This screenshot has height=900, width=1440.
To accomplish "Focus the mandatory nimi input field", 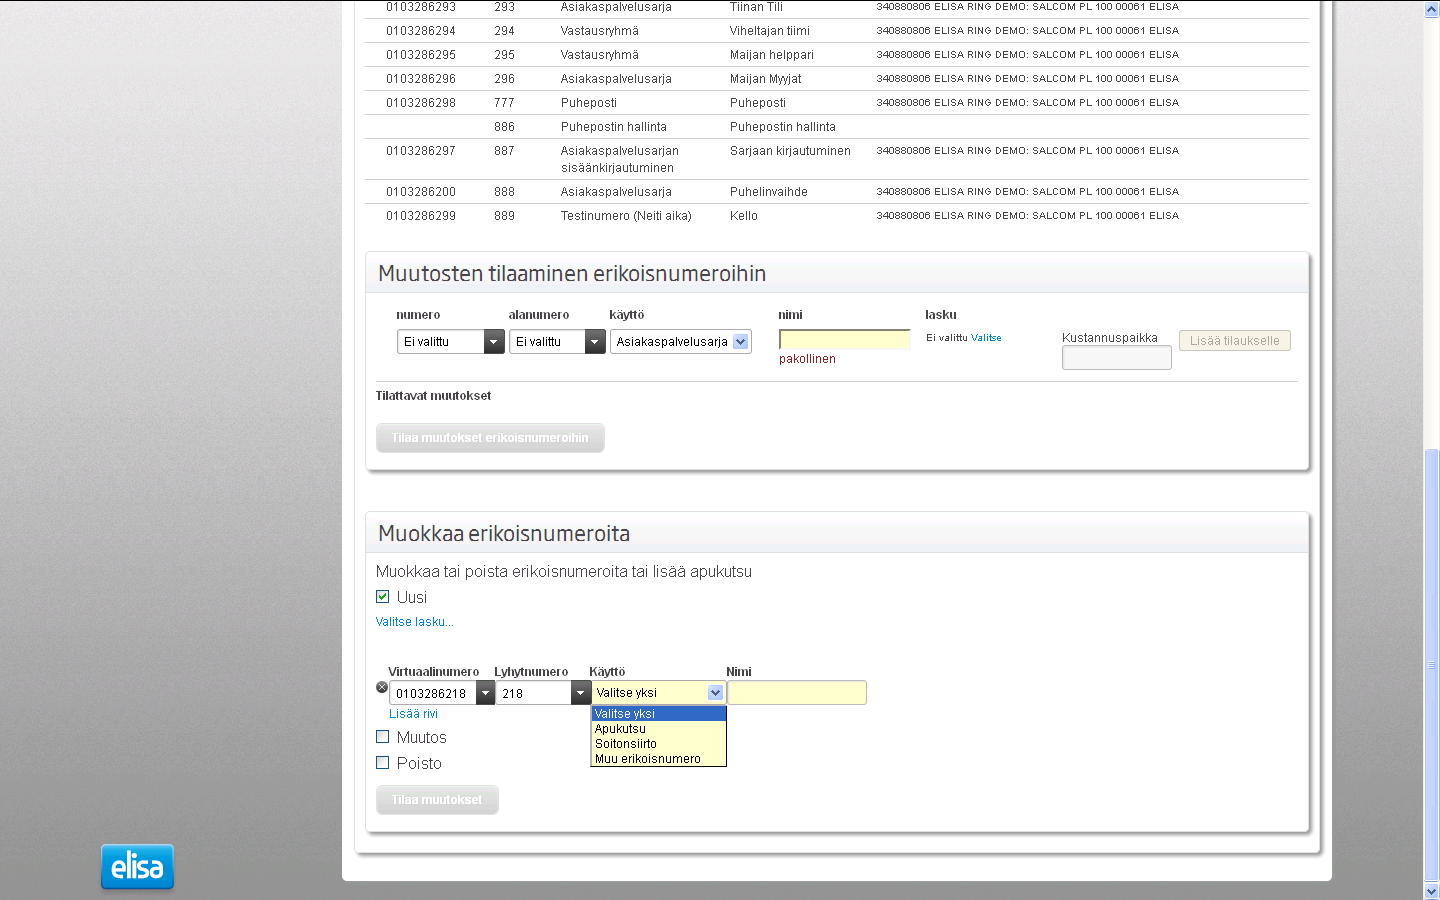I will pyautogui.click(x=845, y=339).
